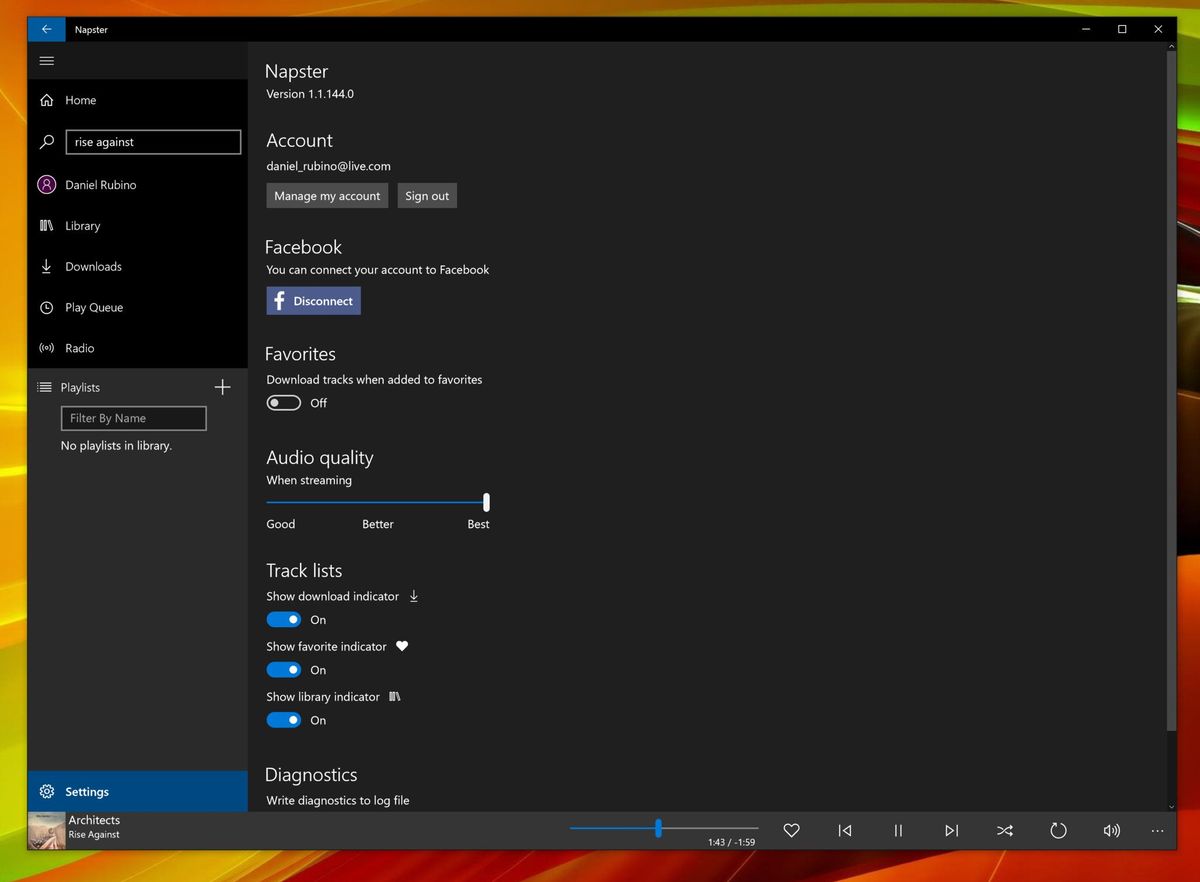Open Downloads from the sidebar
Viewport: 1200px width, 882px height.
tap(93, 266)
